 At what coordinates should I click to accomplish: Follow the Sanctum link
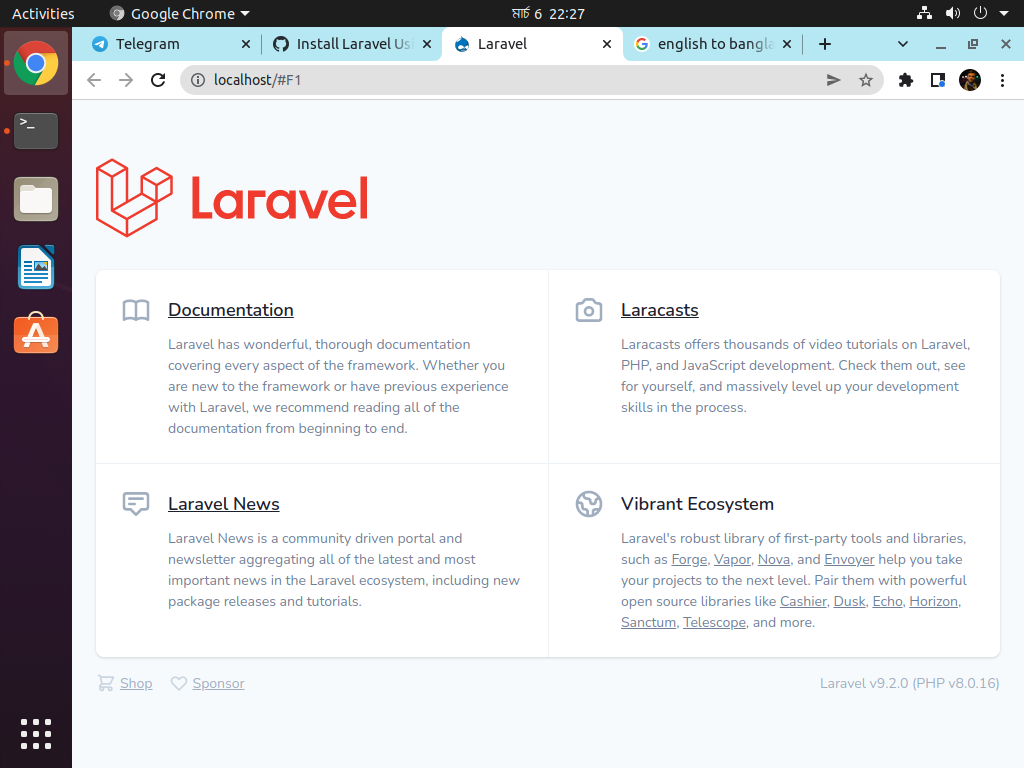pos(648,622)
